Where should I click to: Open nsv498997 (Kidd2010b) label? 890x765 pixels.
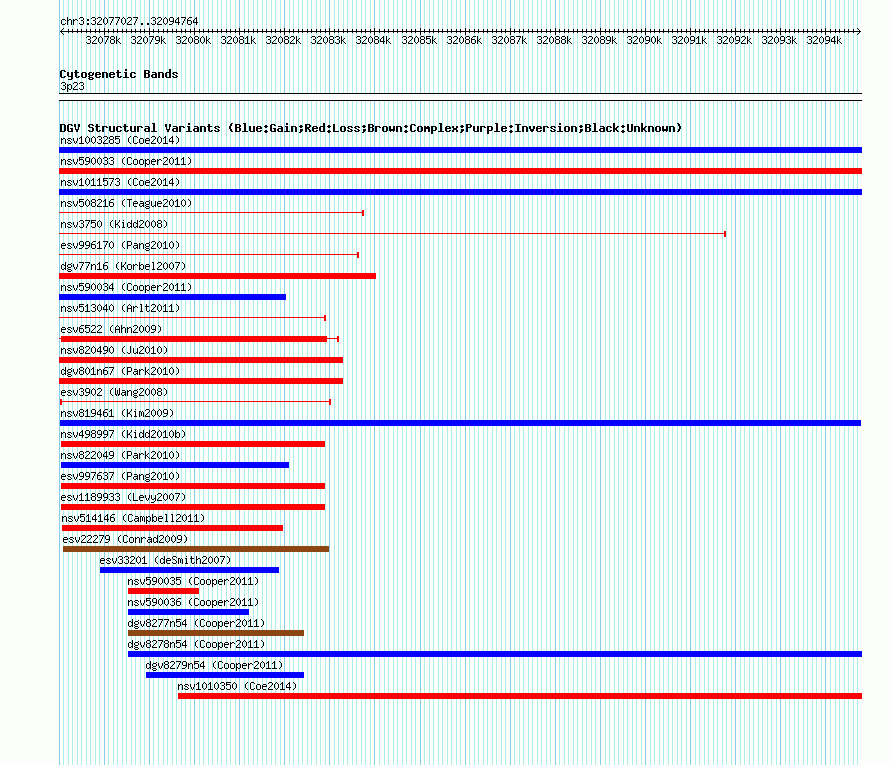coord(123,434)
